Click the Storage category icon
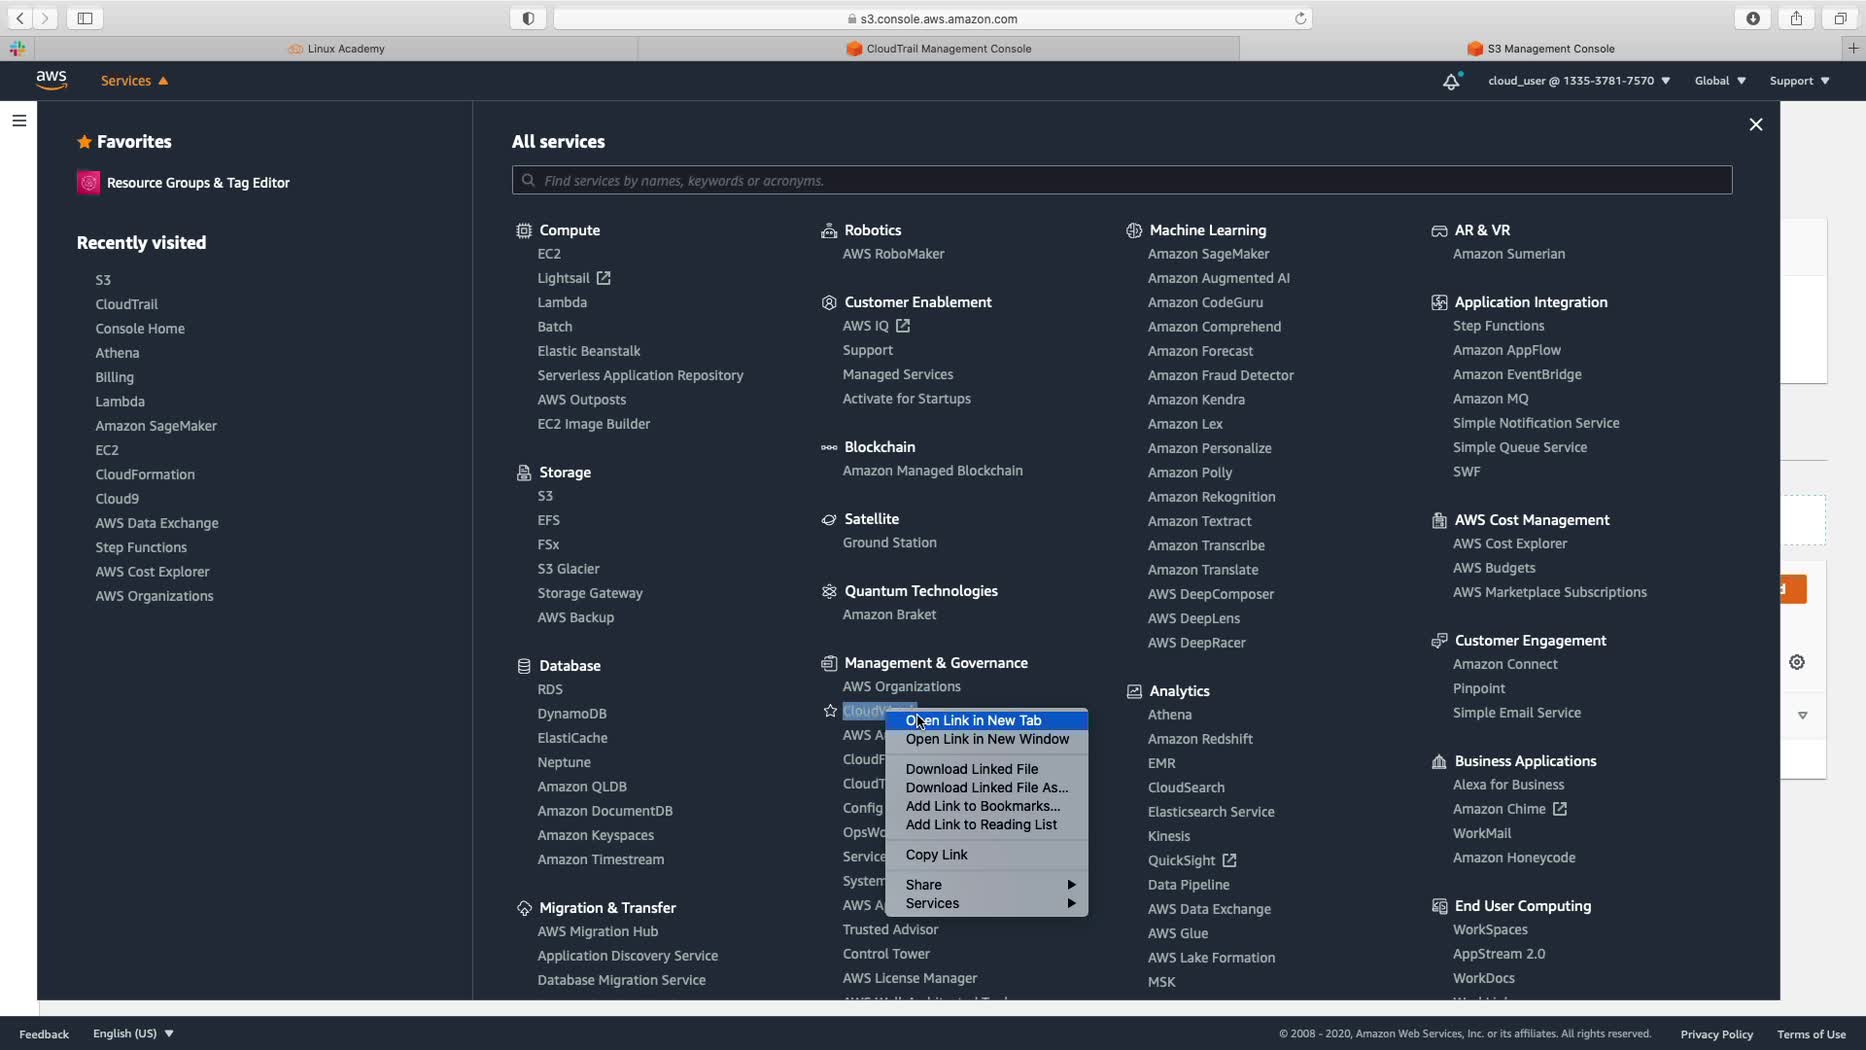This screenshot has width=1866, height=1050. coord(524,473)
